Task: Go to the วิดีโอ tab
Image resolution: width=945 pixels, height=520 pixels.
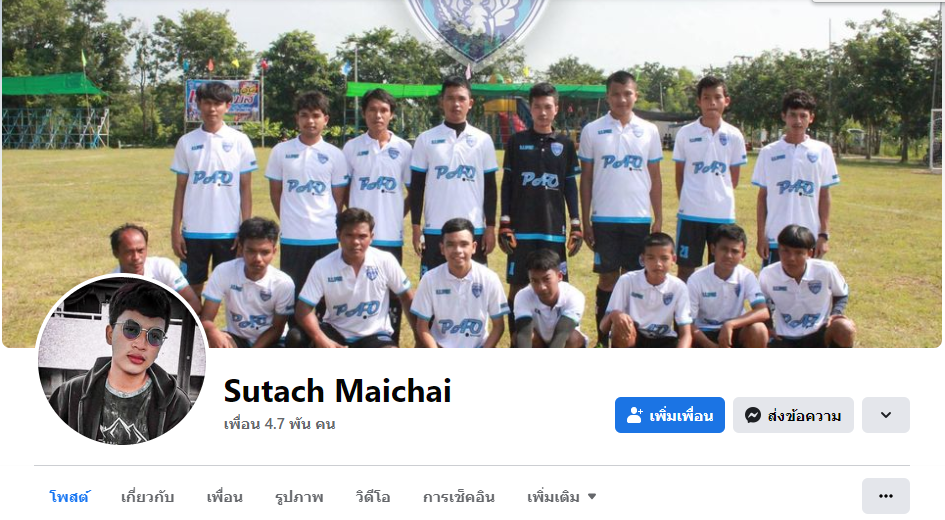Action: (x=373, y=497)
